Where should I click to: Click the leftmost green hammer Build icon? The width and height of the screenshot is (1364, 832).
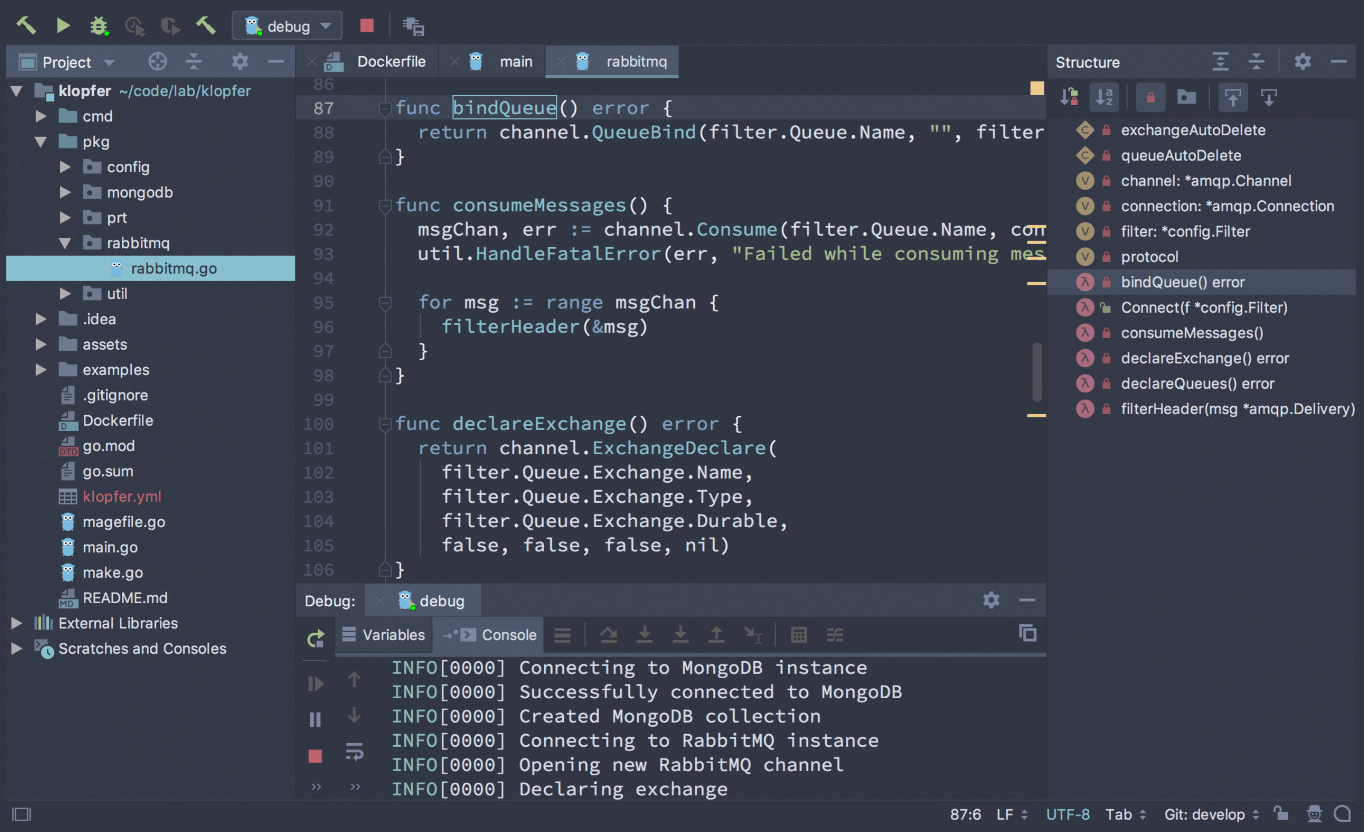tap(26, 25)
